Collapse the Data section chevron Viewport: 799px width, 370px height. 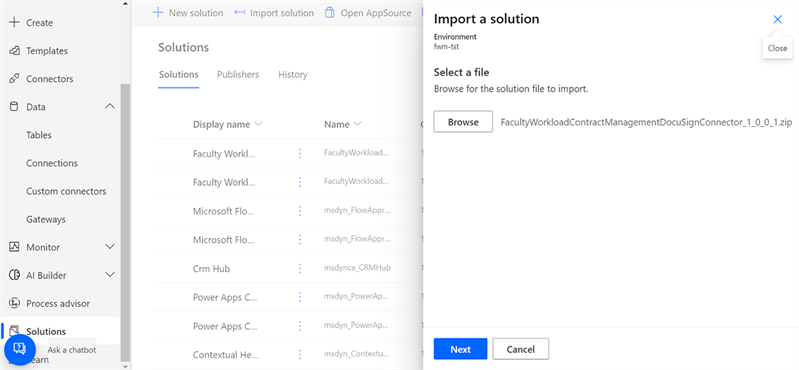pyautogui.click(x=110, y=107)
